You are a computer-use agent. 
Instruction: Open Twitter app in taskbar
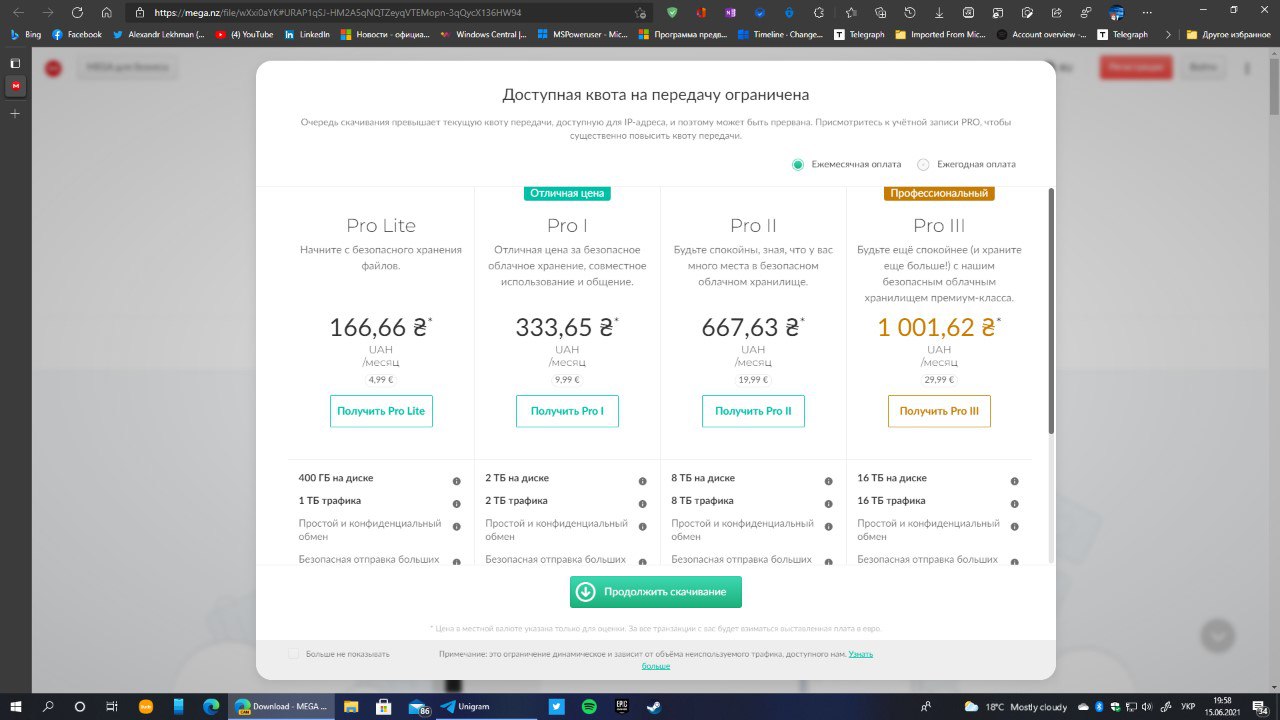pyautogui.click(x=557, y=706)
